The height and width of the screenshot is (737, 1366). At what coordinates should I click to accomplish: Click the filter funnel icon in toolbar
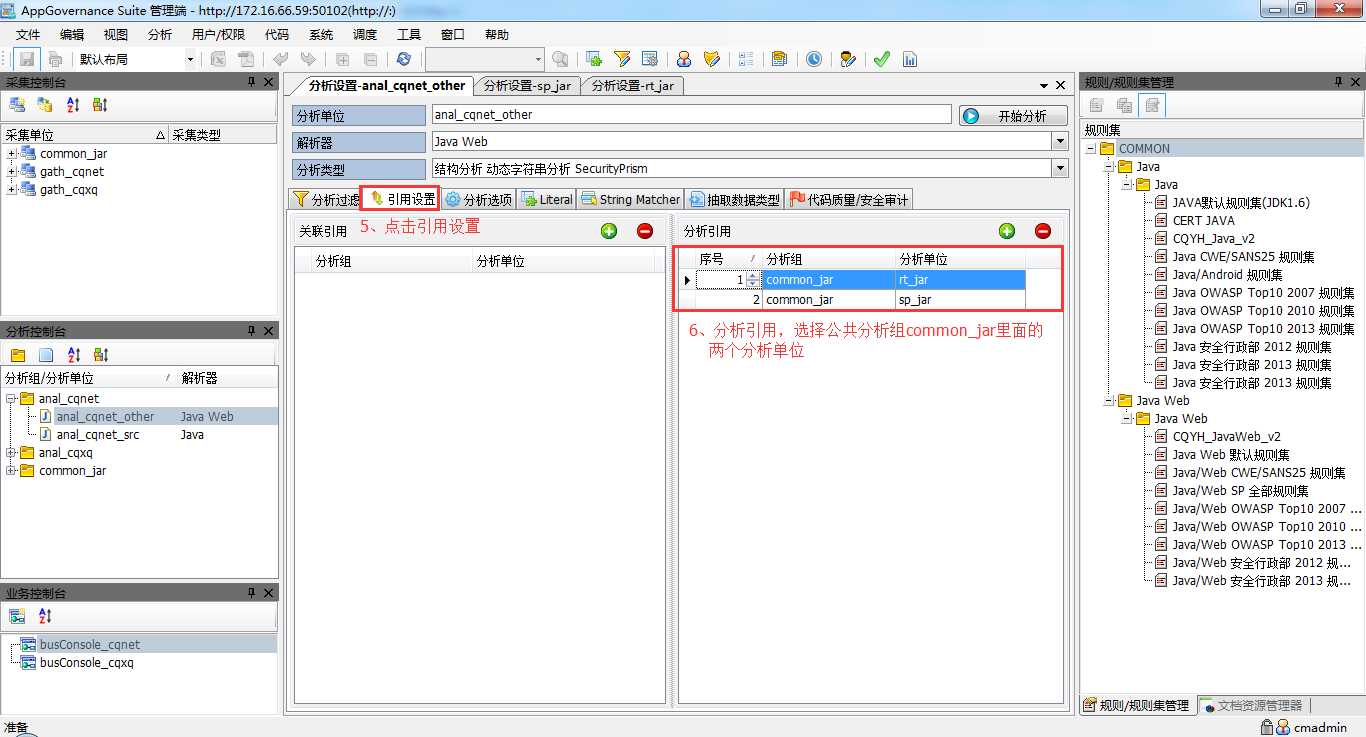point(622,59)
